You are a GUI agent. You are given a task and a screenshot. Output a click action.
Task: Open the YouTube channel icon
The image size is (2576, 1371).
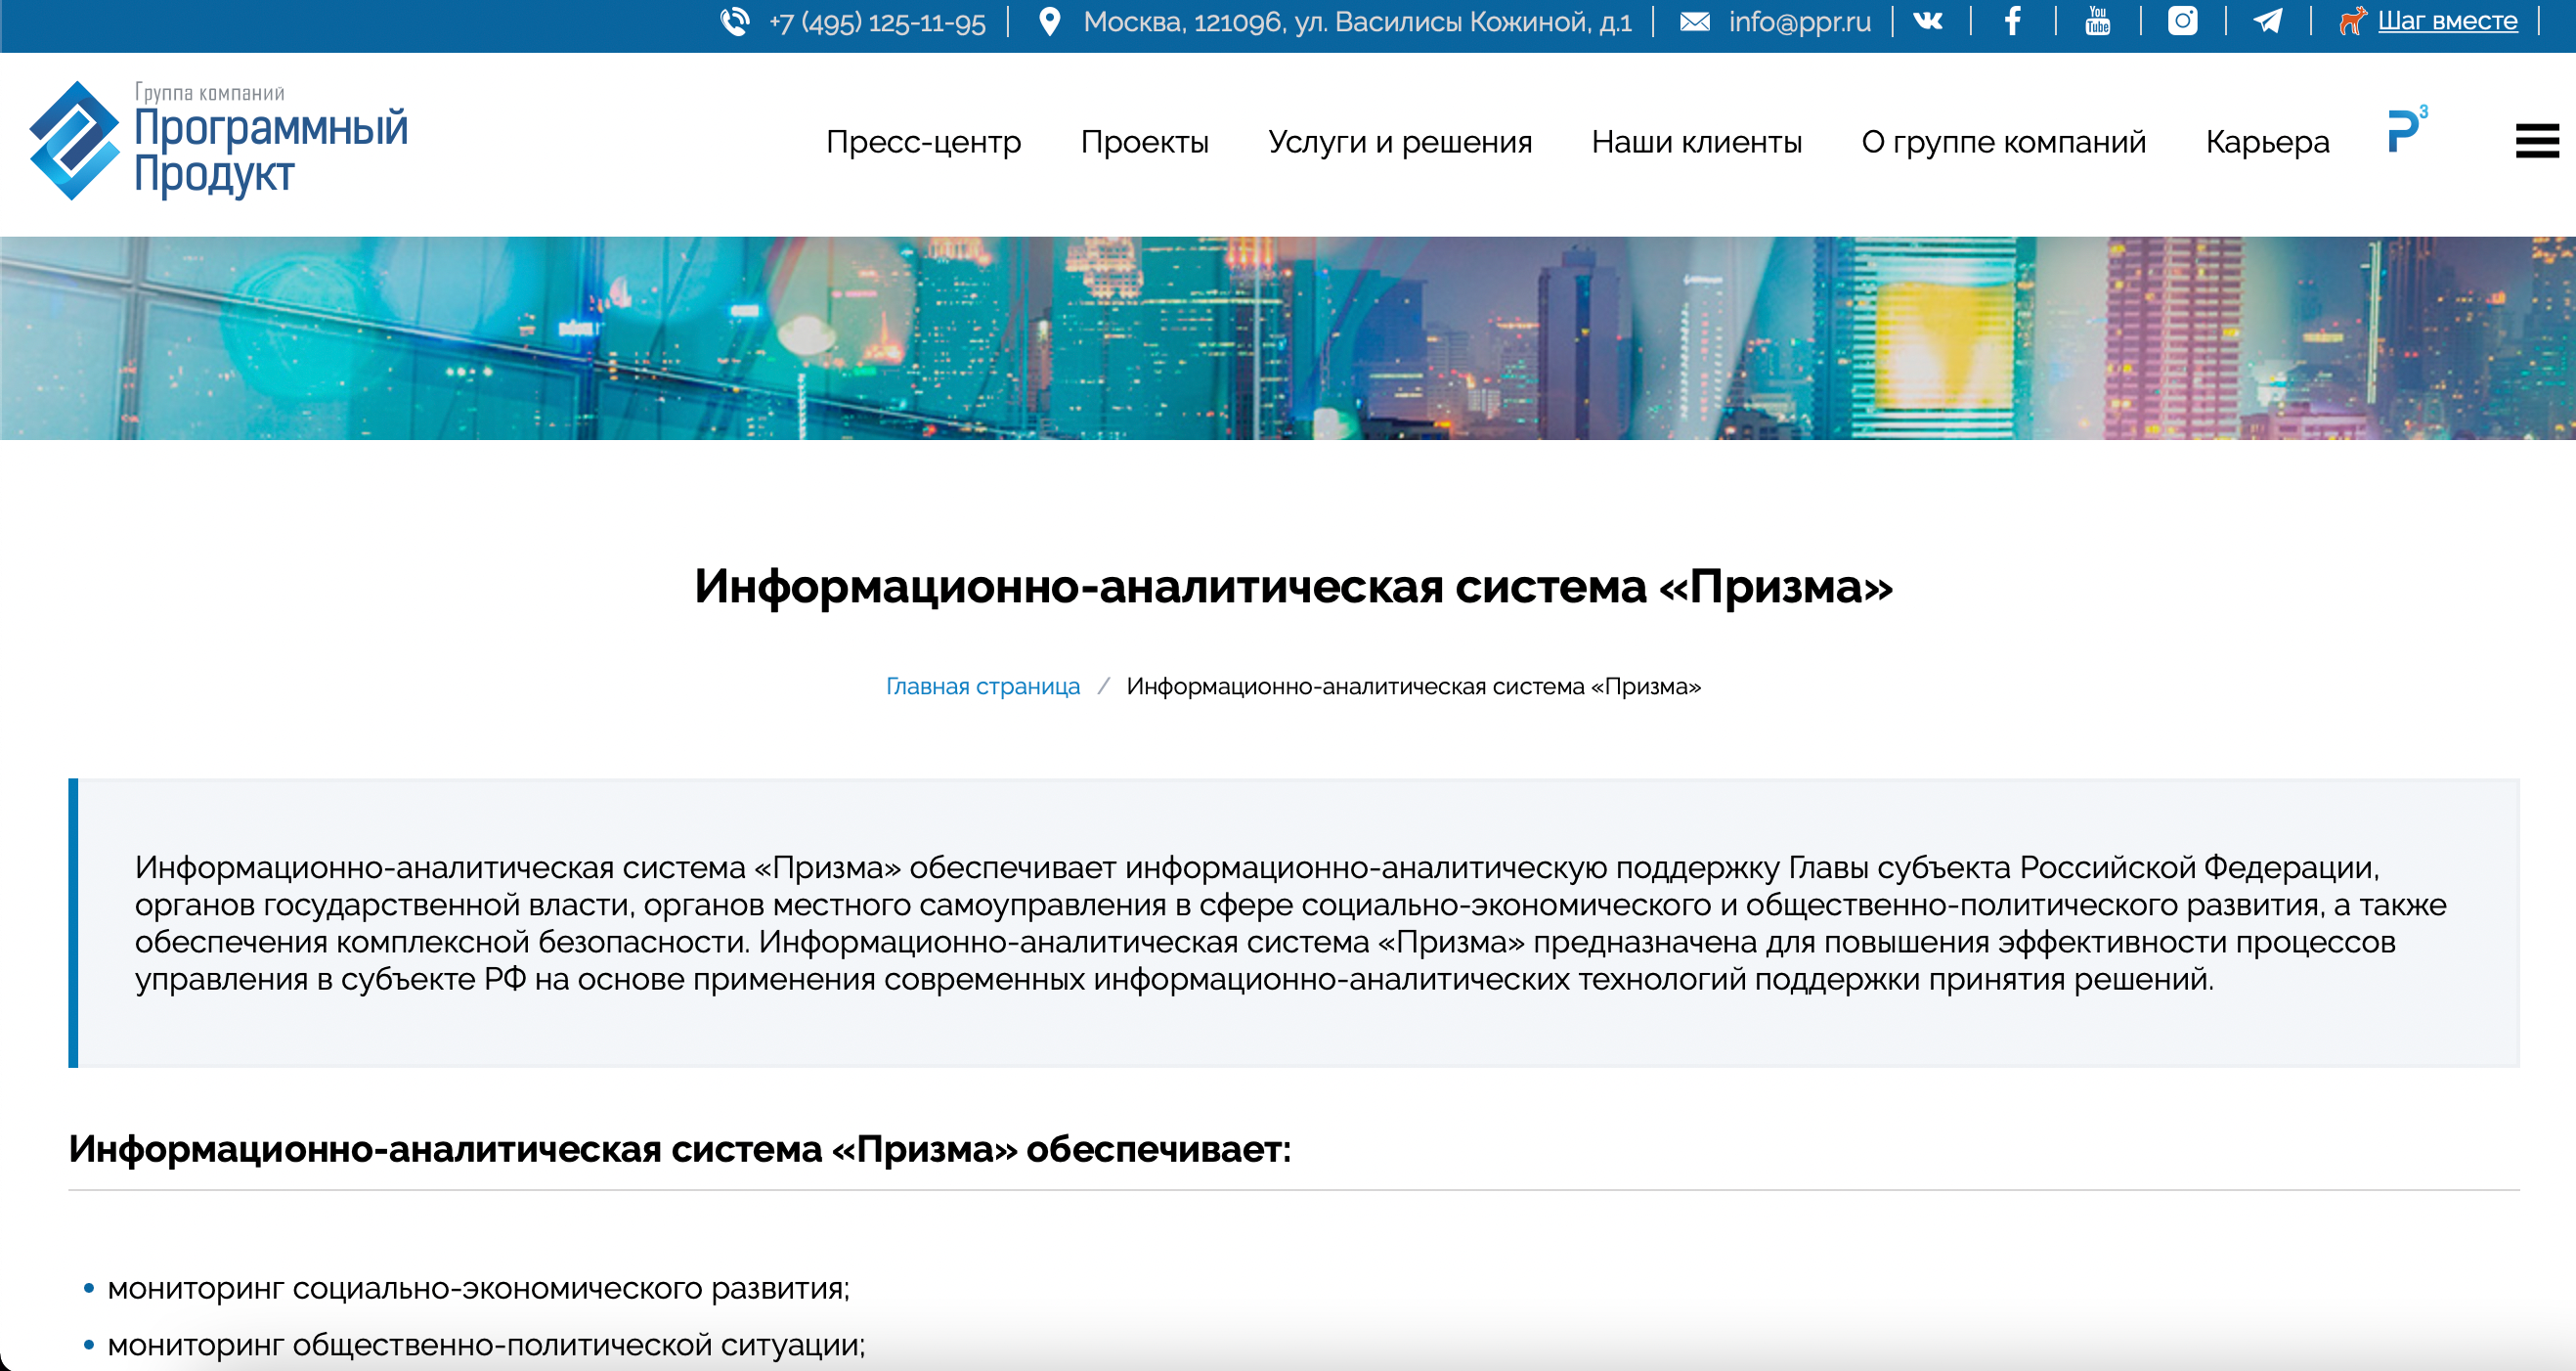tap(2098, 21)
